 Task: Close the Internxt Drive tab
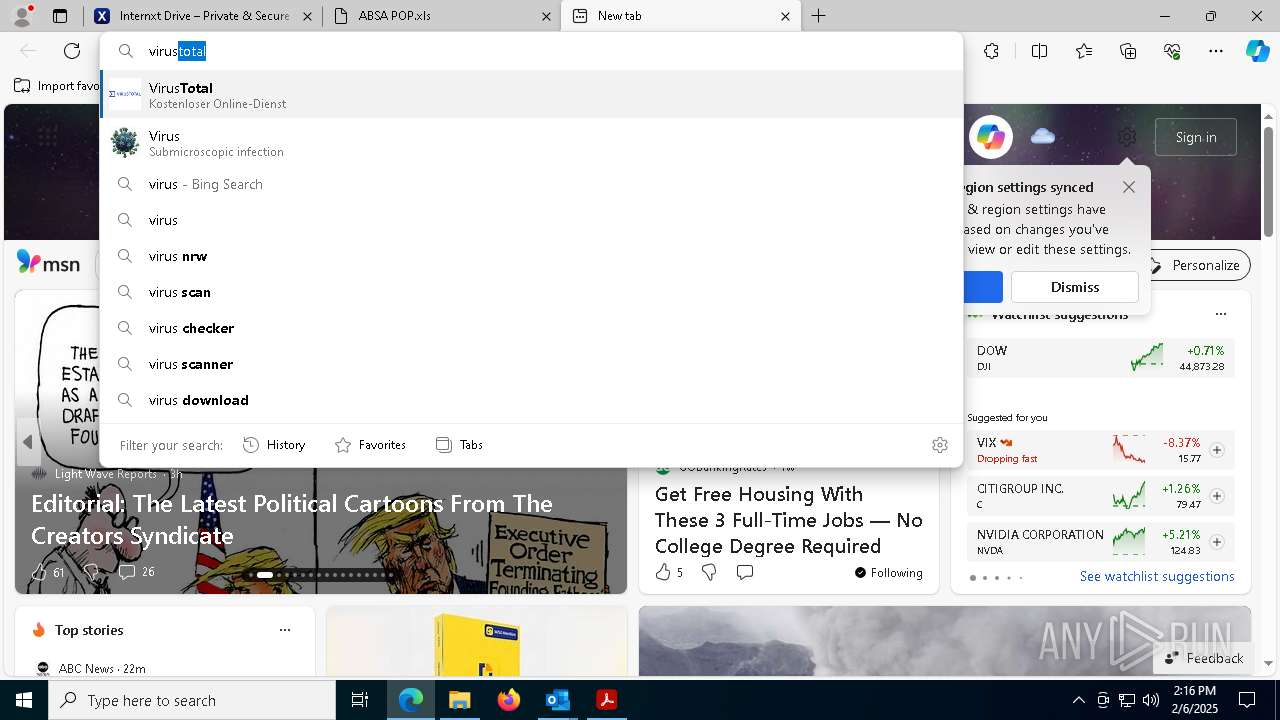tap(307, 16)
